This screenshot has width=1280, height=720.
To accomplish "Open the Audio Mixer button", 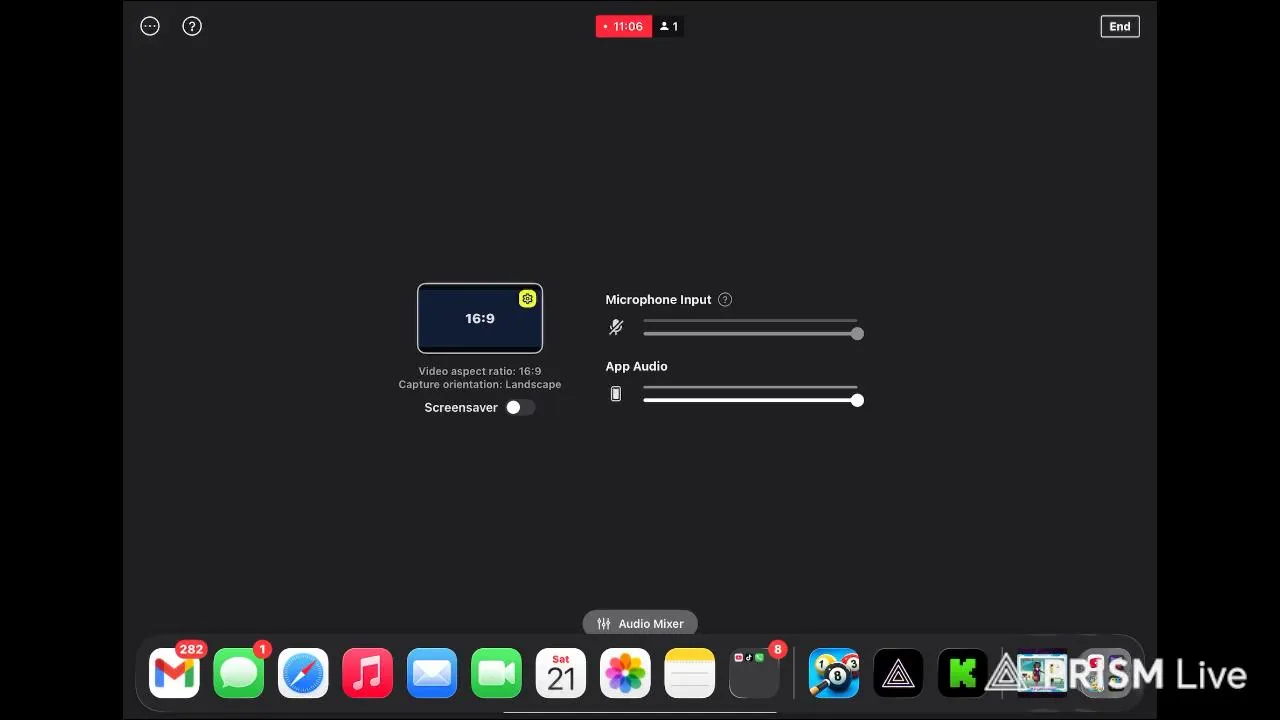I will click(x=640, y=624).
